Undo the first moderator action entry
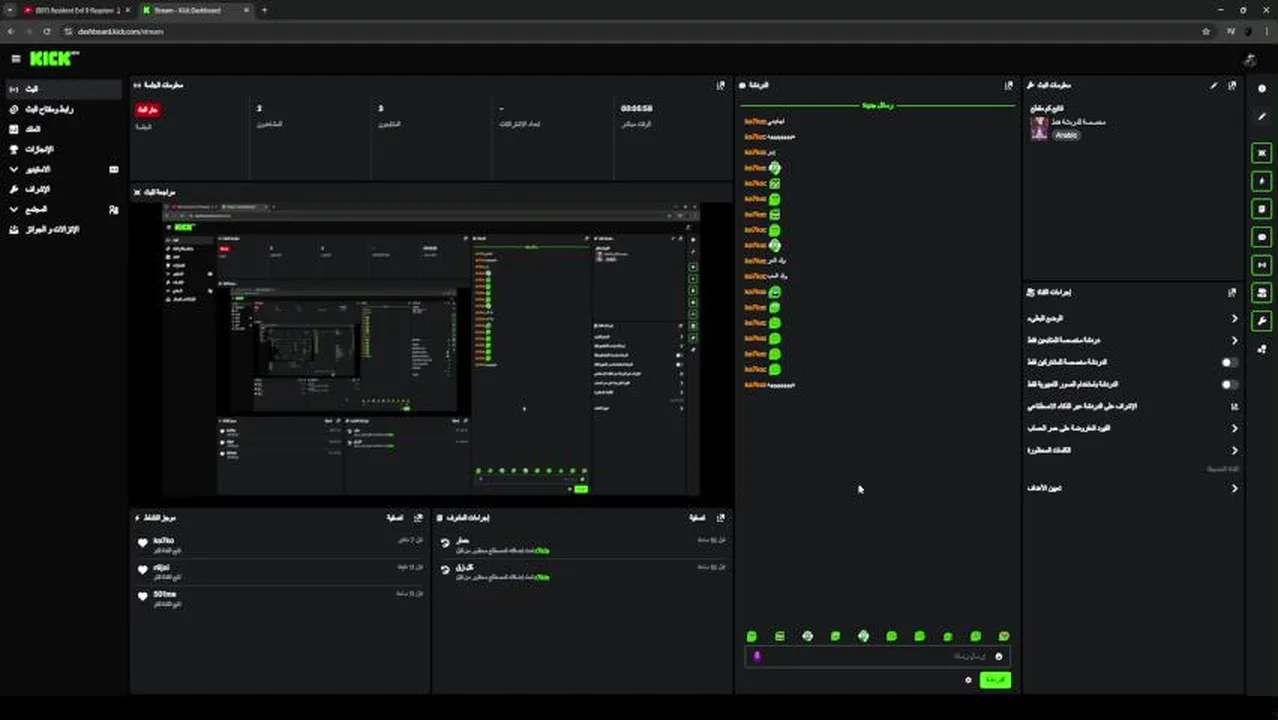The height and width of the screenshot is (720, 1278). 445,544
